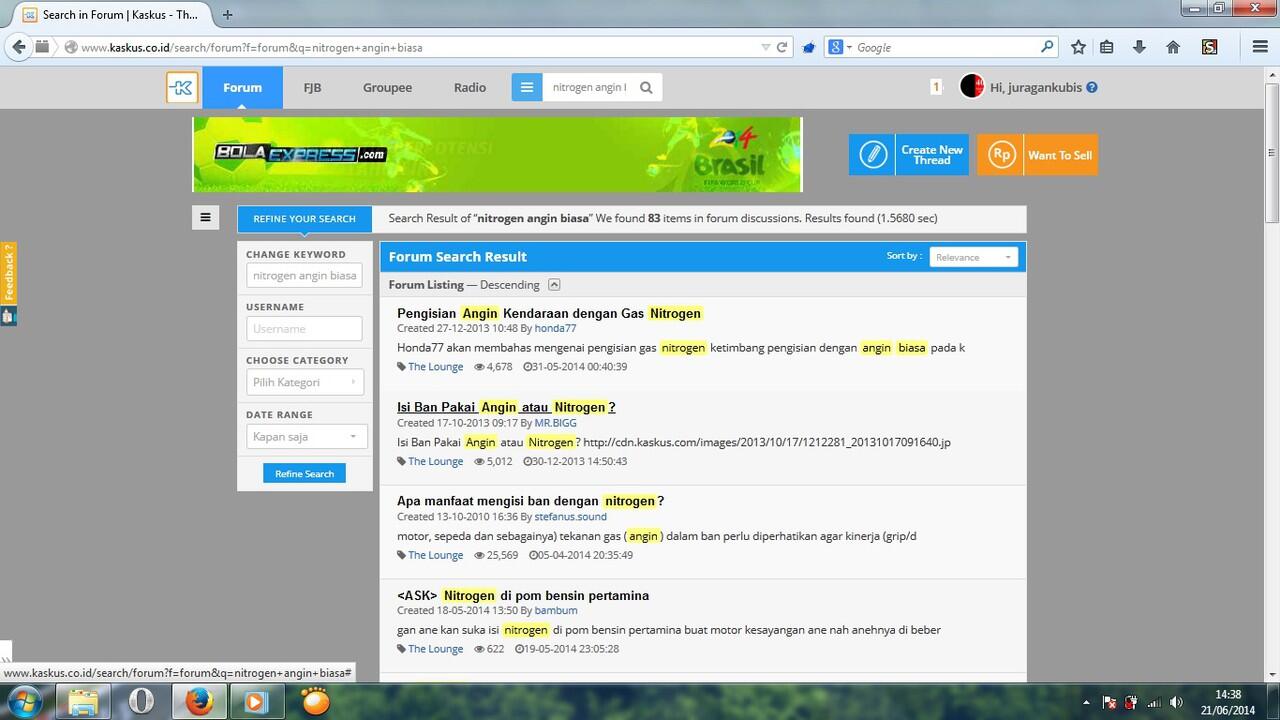Open the Radio tab
Screen dimensions: 1280x720
(470, 87)
